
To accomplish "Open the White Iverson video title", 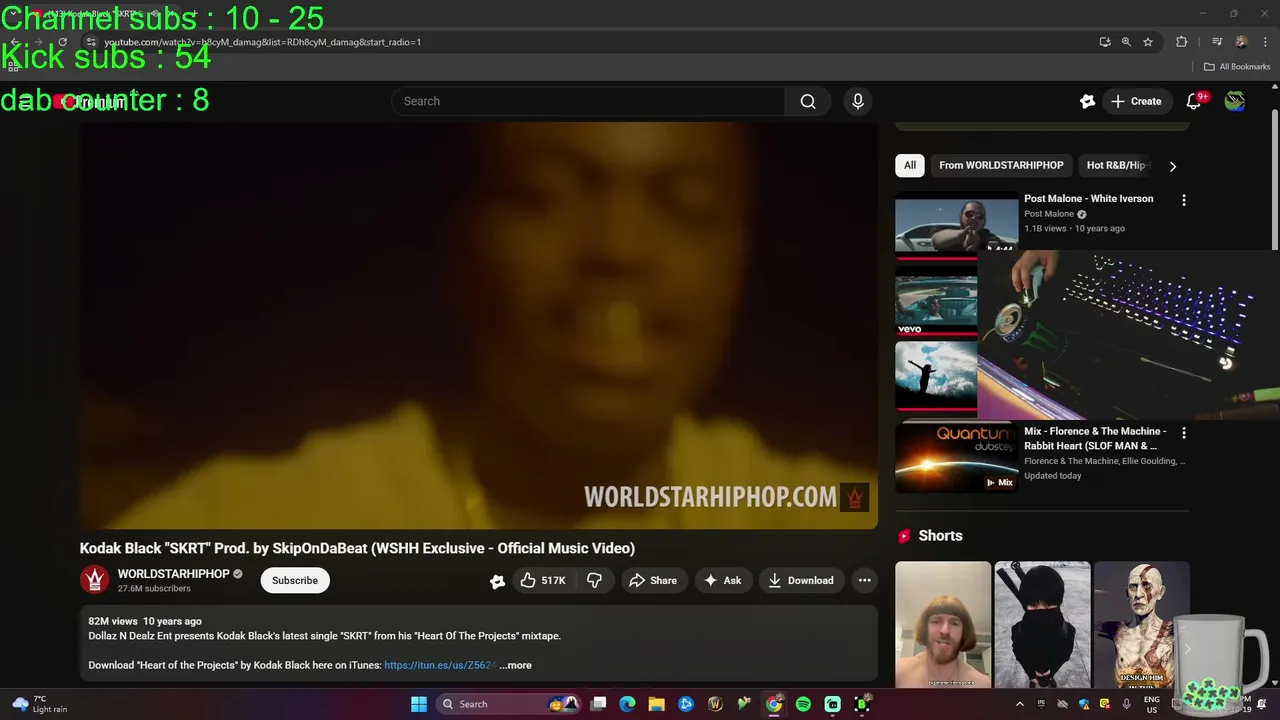I will click(1088, 199).
